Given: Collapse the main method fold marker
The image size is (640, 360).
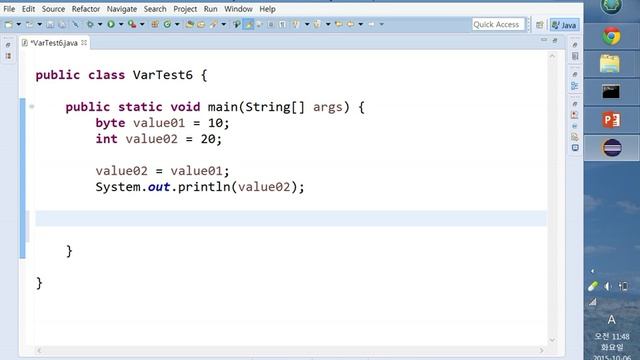Looking at the screenshot, I should click(x=31, y=107).
